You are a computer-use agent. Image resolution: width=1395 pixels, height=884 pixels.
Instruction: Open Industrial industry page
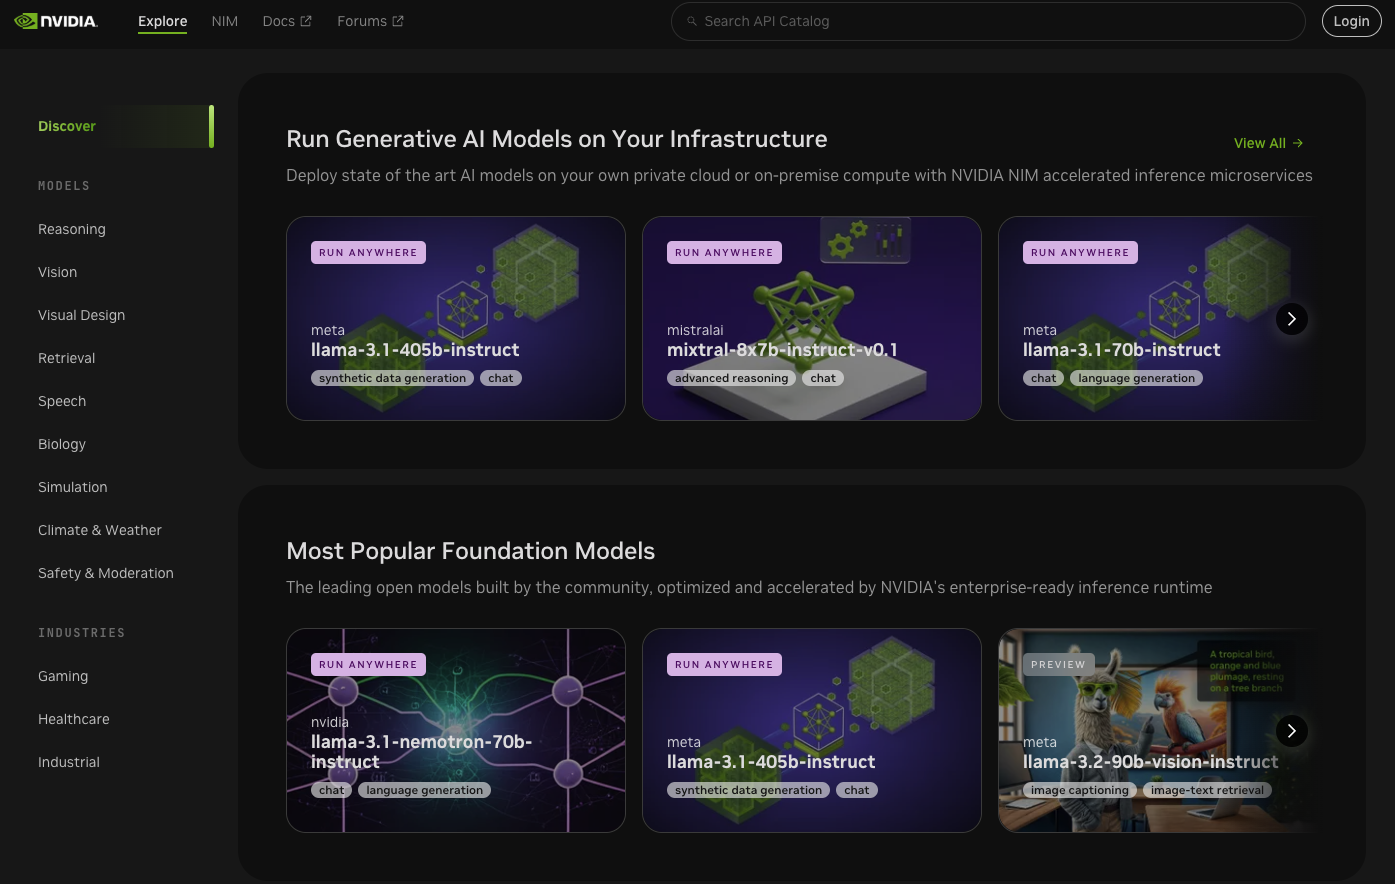[x=69, y=762]
